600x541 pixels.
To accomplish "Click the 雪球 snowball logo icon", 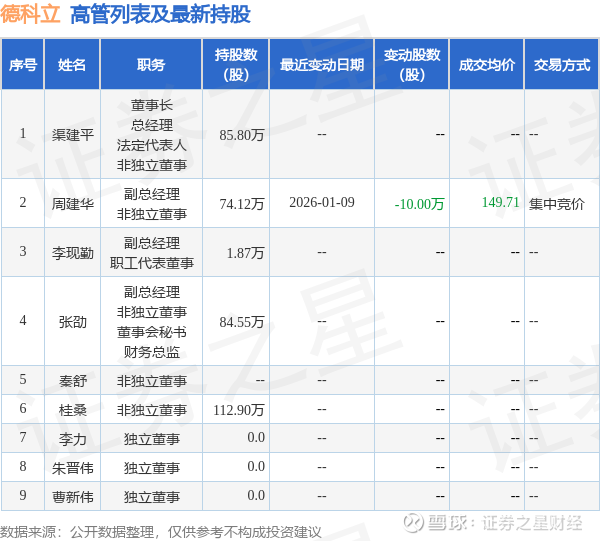I will [413, 523].
